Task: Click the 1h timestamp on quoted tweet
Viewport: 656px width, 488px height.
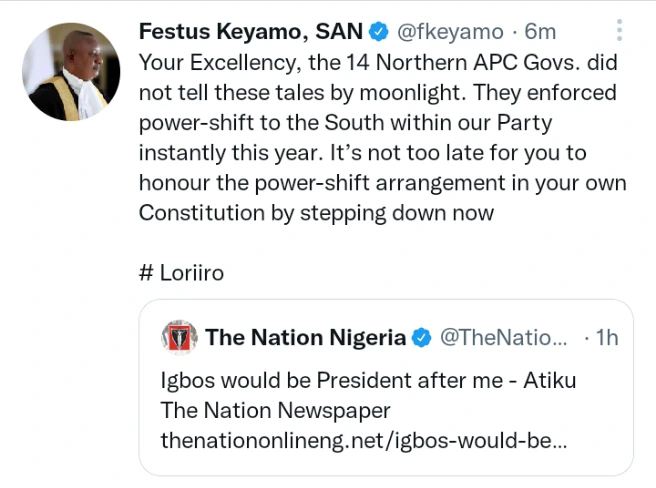Action: 606,338
